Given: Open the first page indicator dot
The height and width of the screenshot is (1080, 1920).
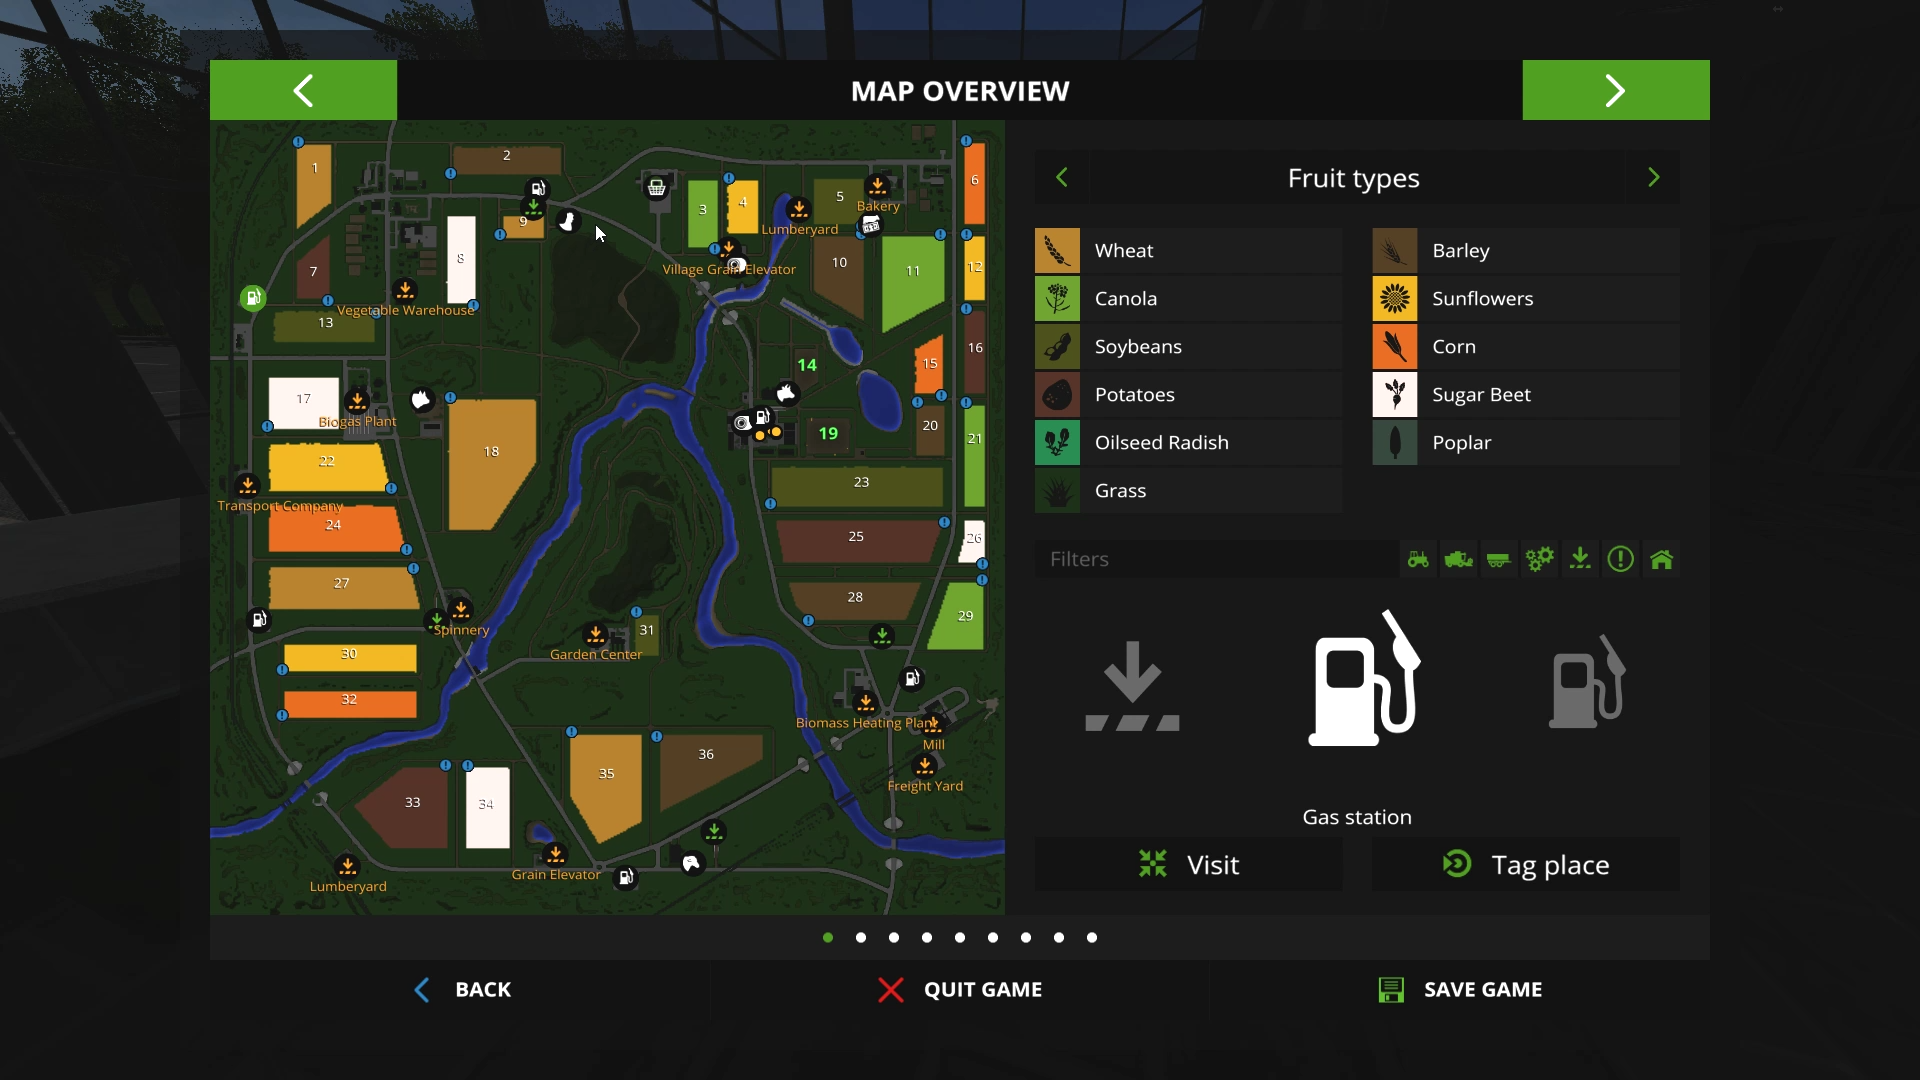Looking at the screenshot, I should click(x=828, y=938).
